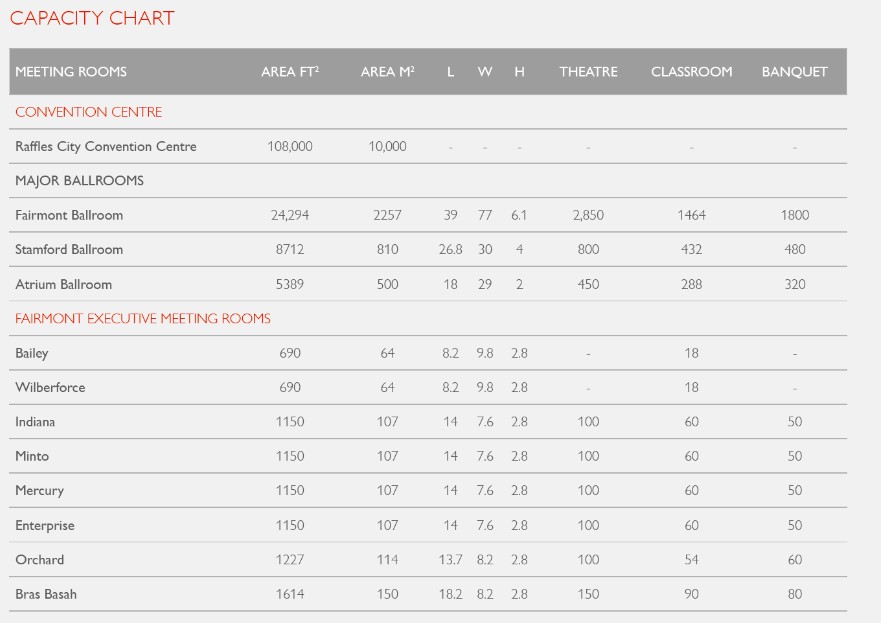
Task: Click the Orchard room name
Action: 40,559
